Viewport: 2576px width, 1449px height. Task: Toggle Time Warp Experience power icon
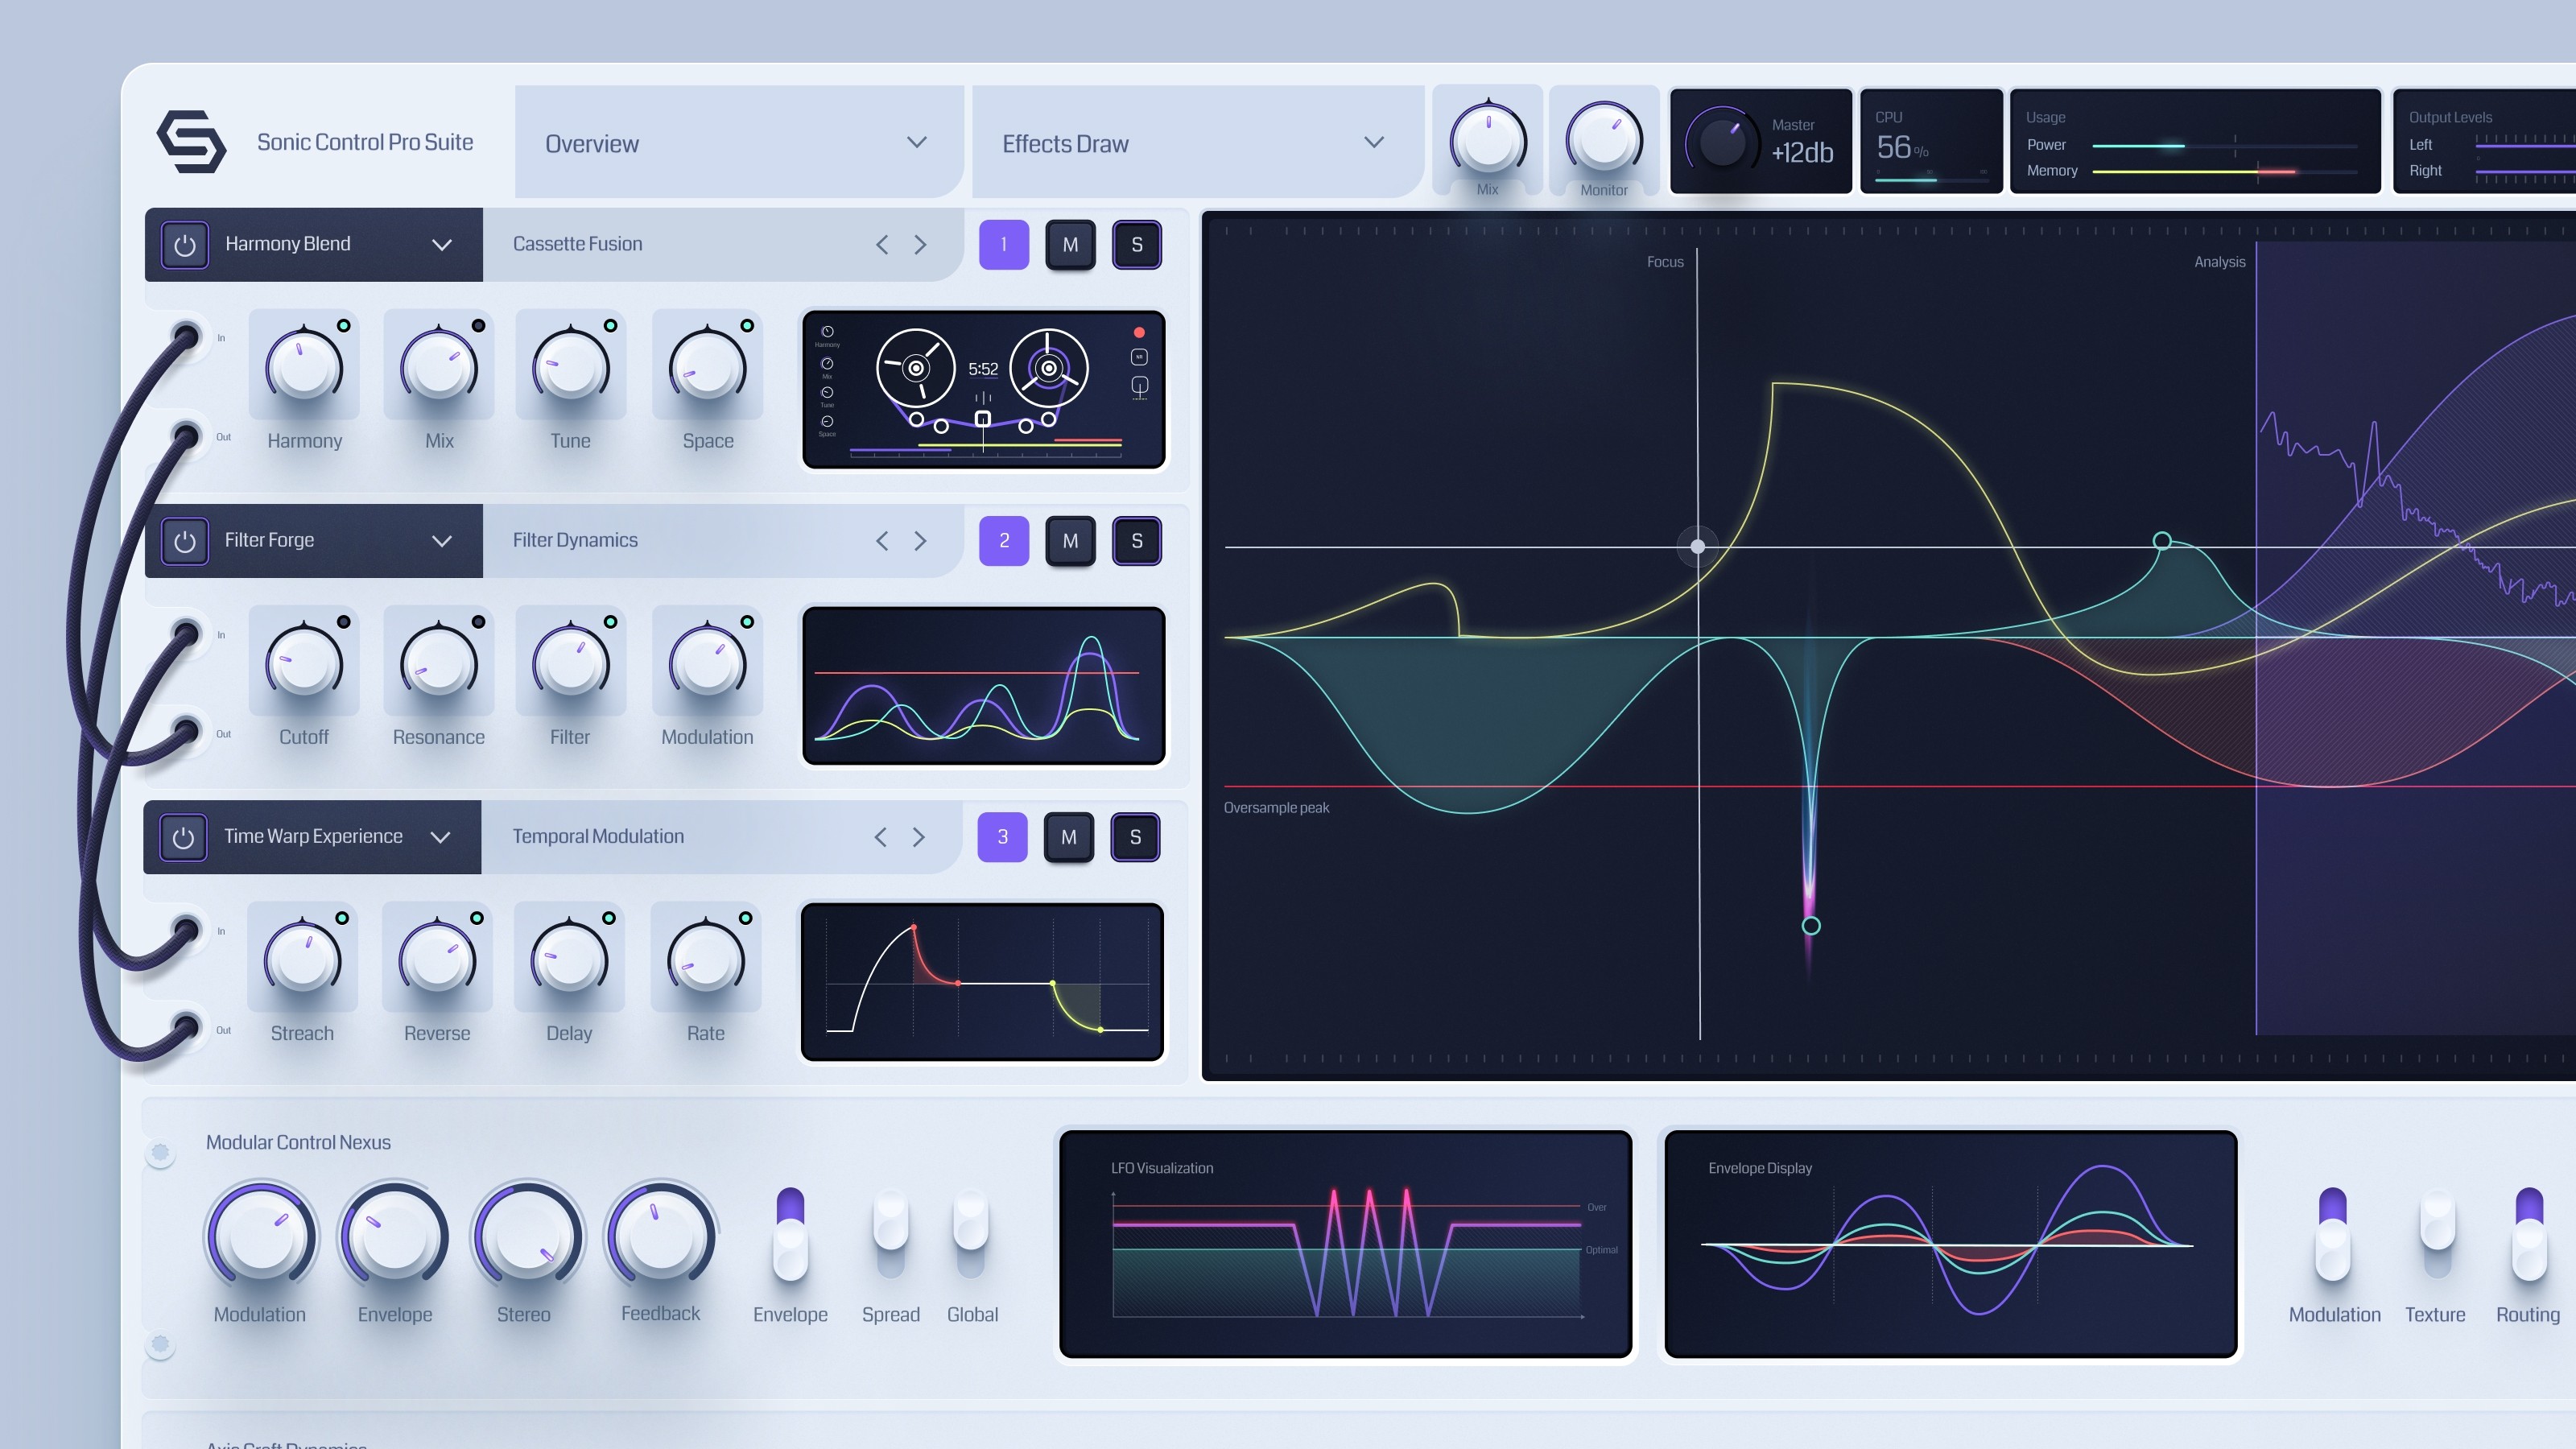tap(183, 837)
